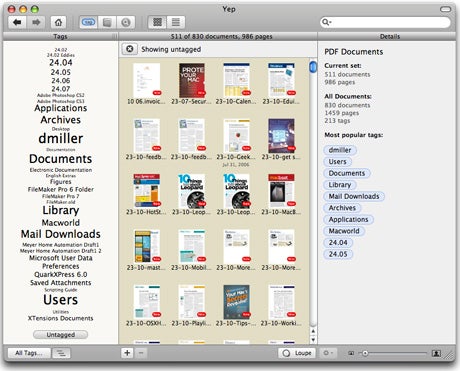The width and height of the screenshot is (460, 371).
Task: Switch to the clock history view icon
Action: point(126,22)
